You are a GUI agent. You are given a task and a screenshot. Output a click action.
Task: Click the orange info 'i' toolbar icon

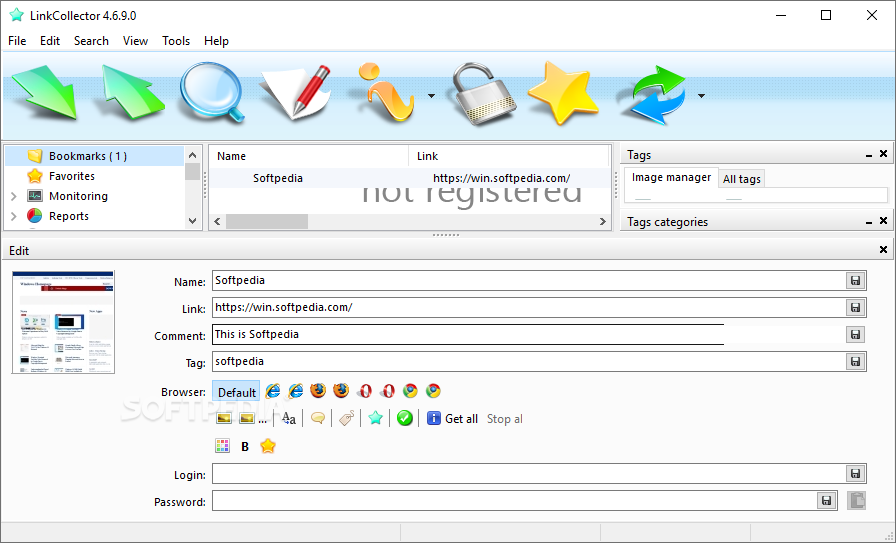(385, 93)
